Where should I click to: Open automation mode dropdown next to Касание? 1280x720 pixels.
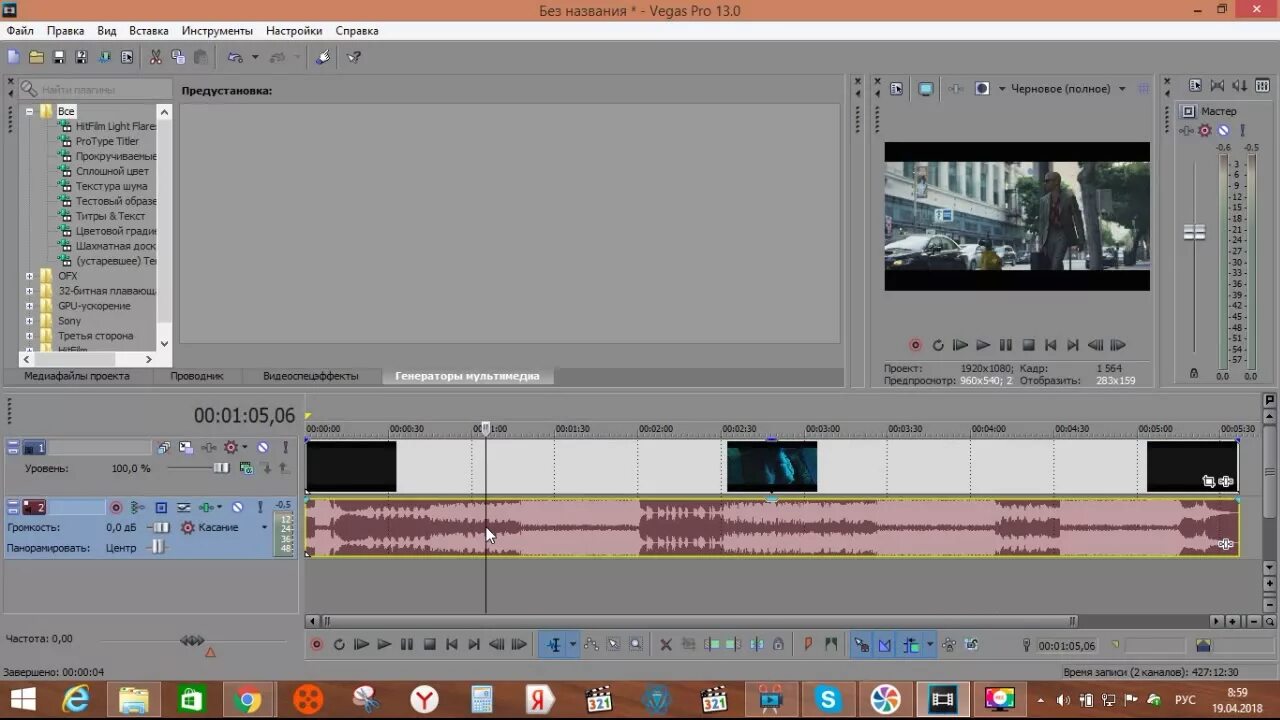coord(264,527)
